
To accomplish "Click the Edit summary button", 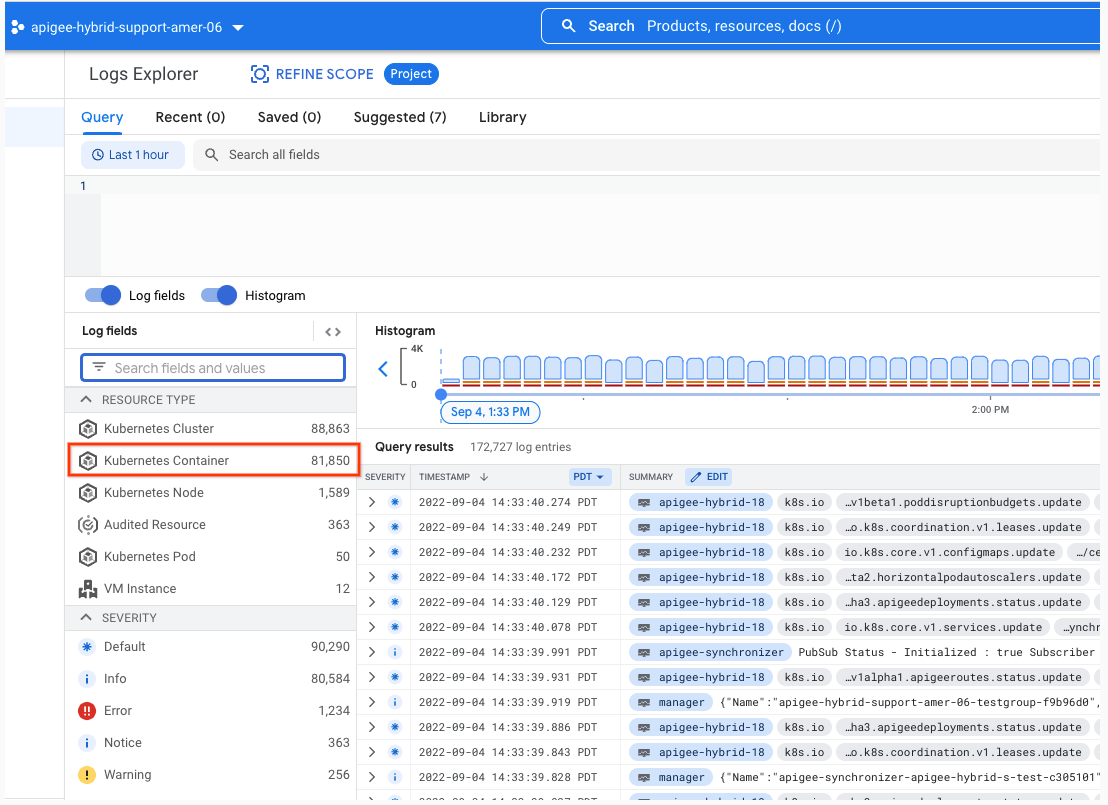I will pos(708,477).
